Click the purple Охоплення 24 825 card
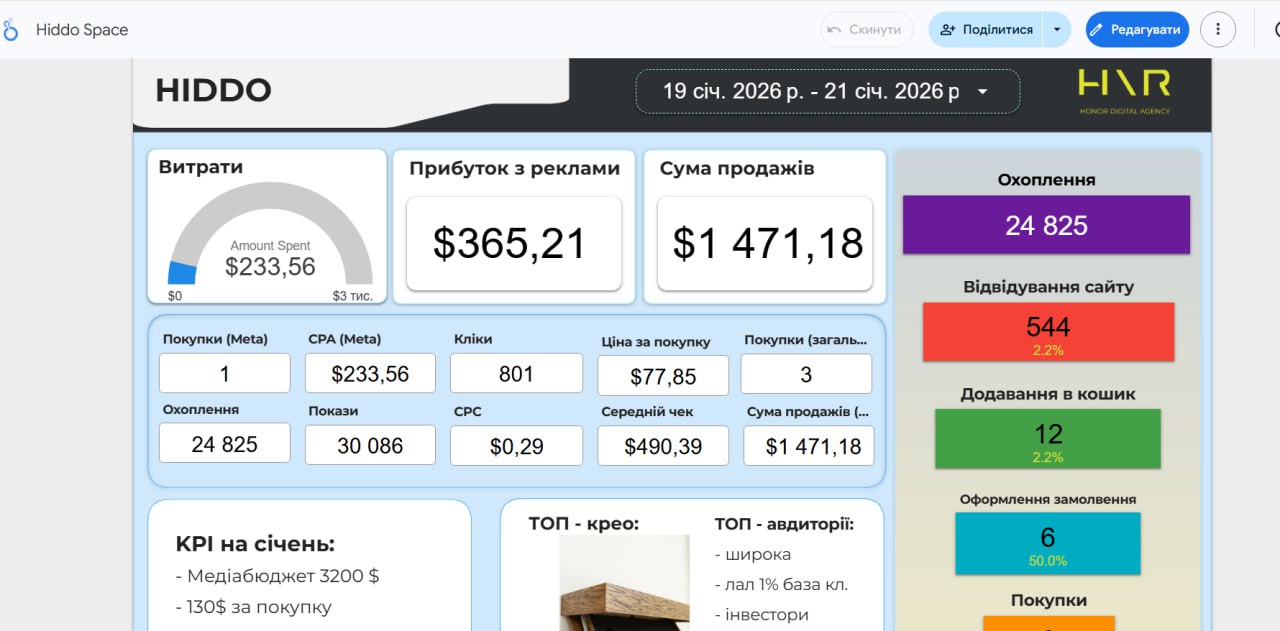The height and width of the screenshot is (631, 1280). tap(1046, 225)
